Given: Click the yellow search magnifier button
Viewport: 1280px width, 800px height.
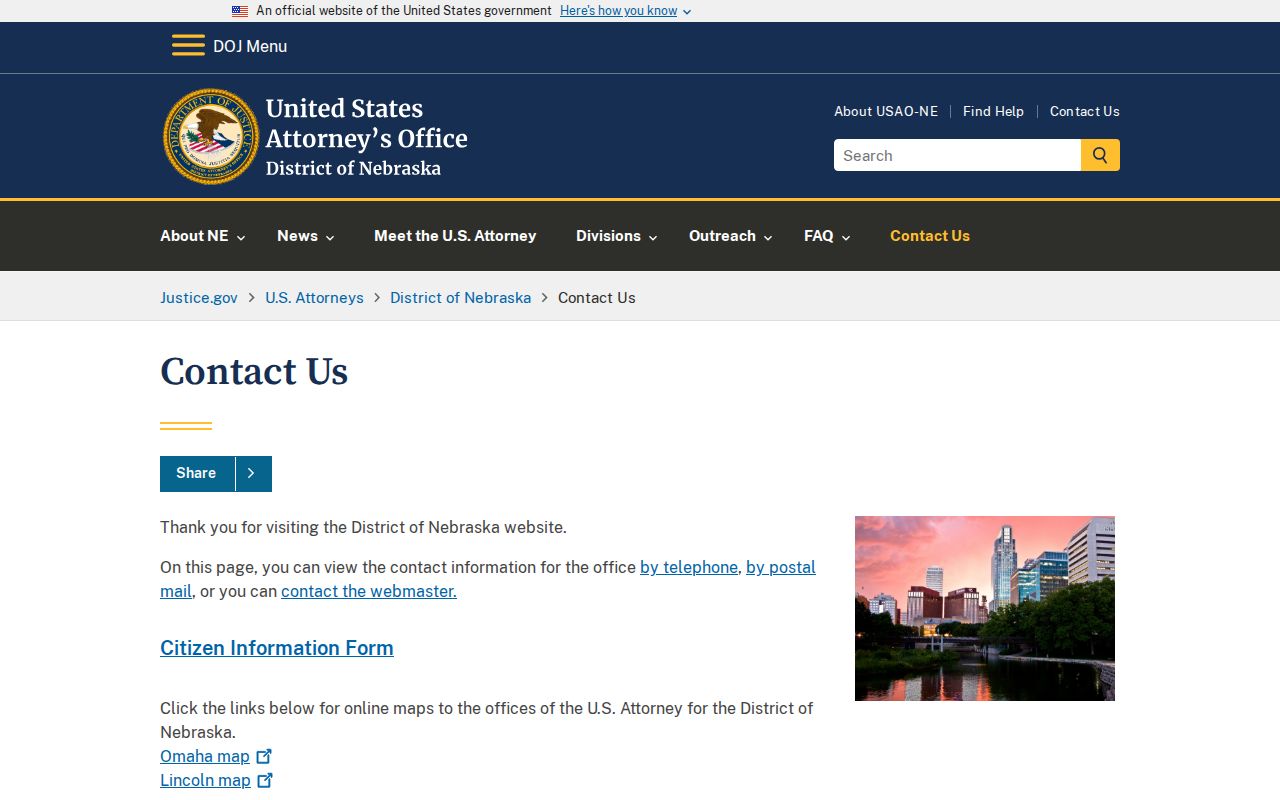Looking at the screenshot, I should 1100,155.
